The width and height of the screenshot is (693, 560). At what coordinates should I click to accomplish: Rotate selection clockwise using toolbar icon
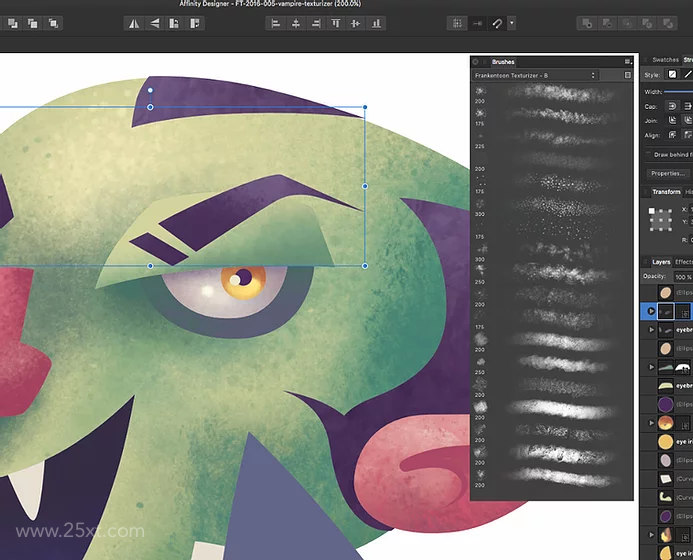pyautogui.click(x=194, y=23)
